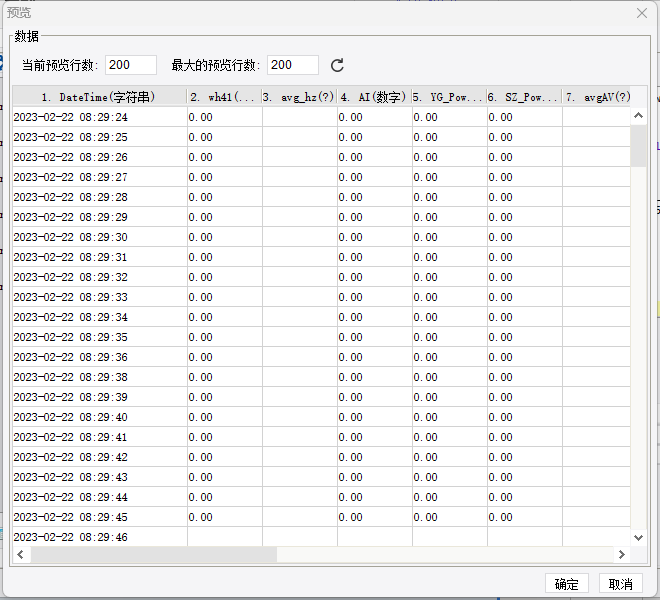Close the 预览 dialog window

pyautogui.click(x=641, y=13)
